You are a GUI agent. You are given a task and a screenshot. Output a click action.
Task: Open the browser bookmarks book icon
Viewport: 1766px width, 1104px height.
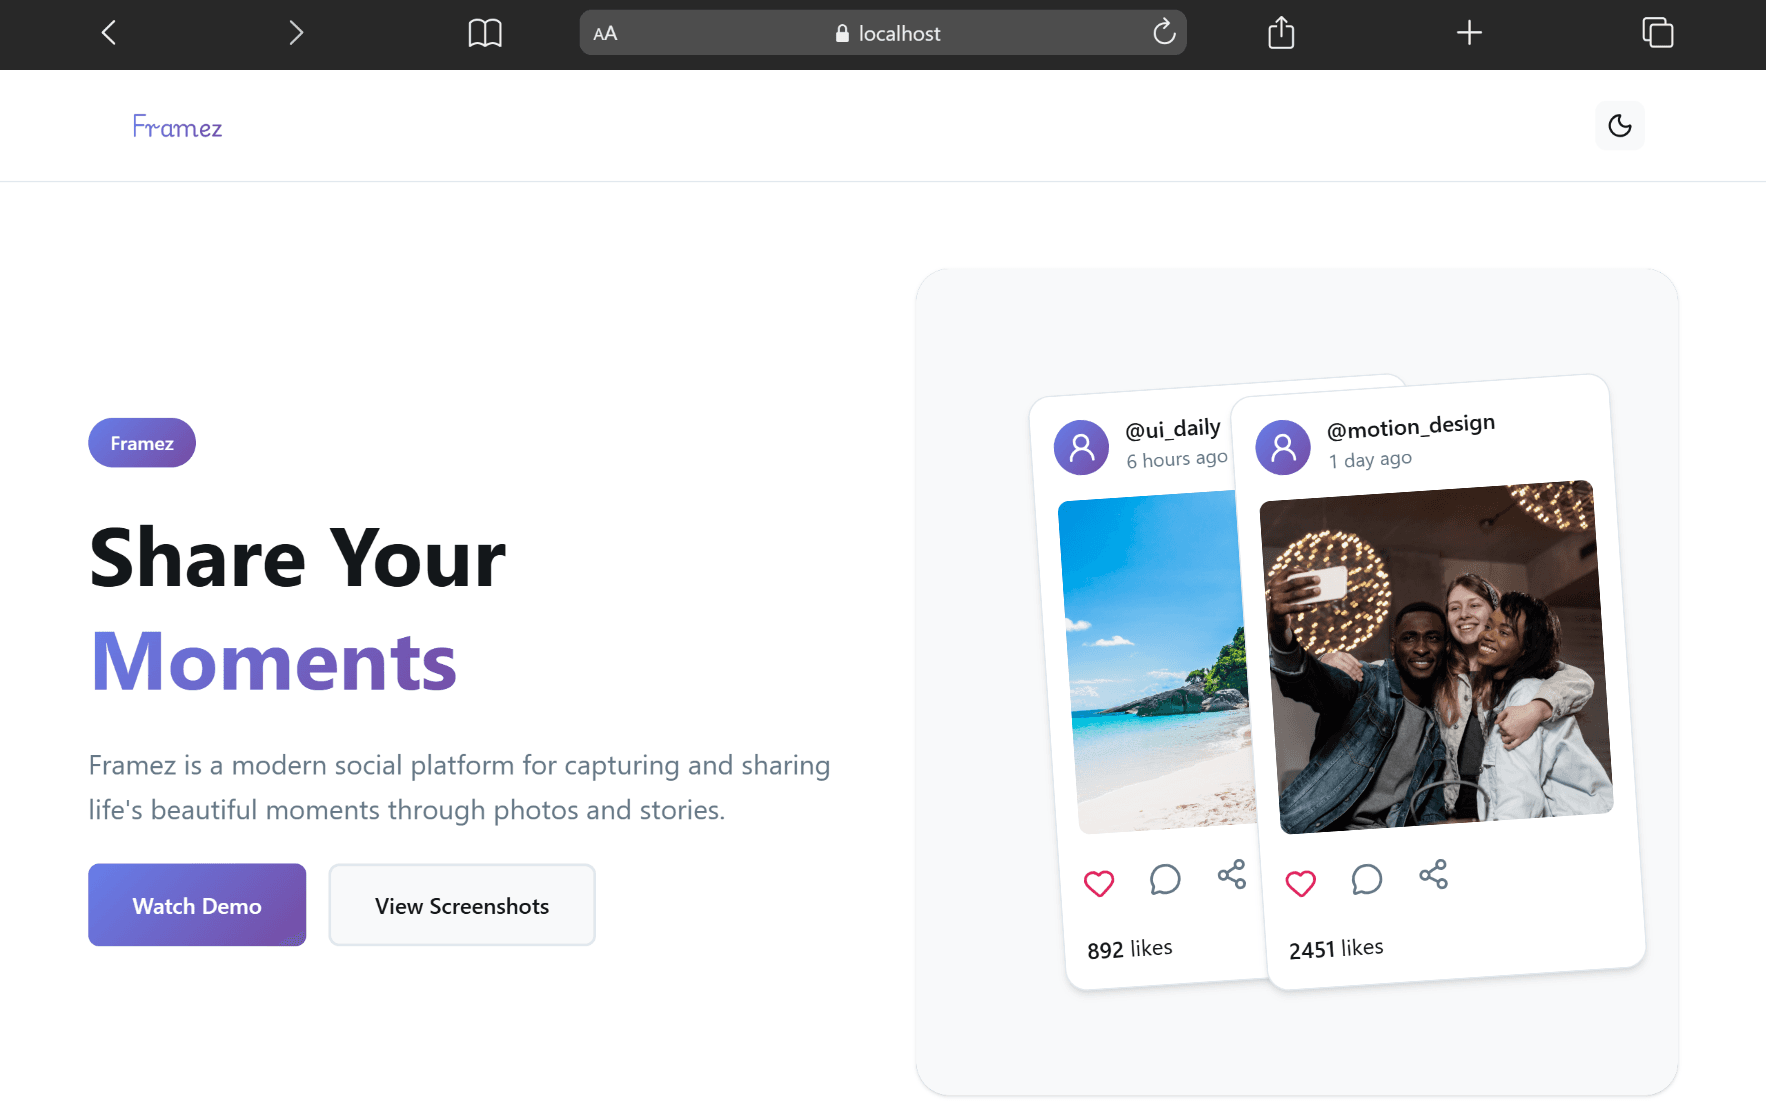tap(485, 33)
